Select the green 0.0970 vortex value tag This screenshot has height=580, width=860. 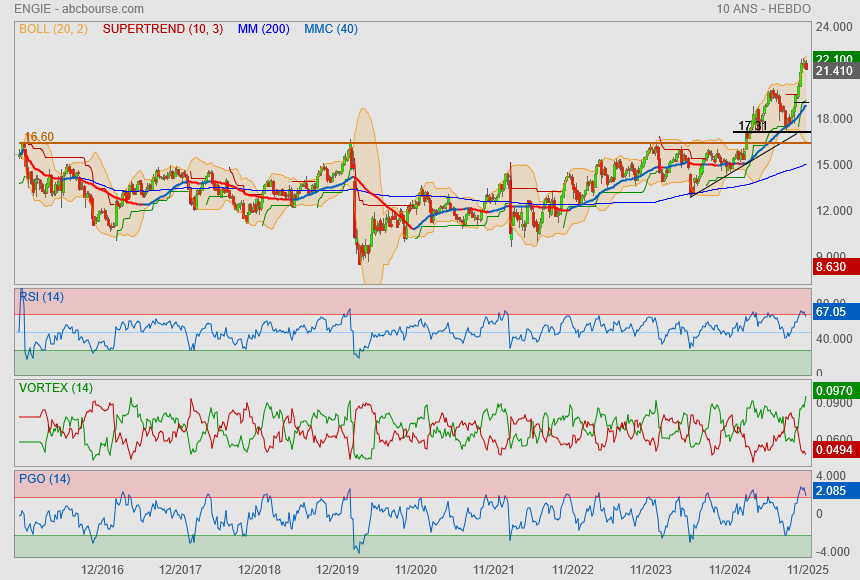pos(834,389)
